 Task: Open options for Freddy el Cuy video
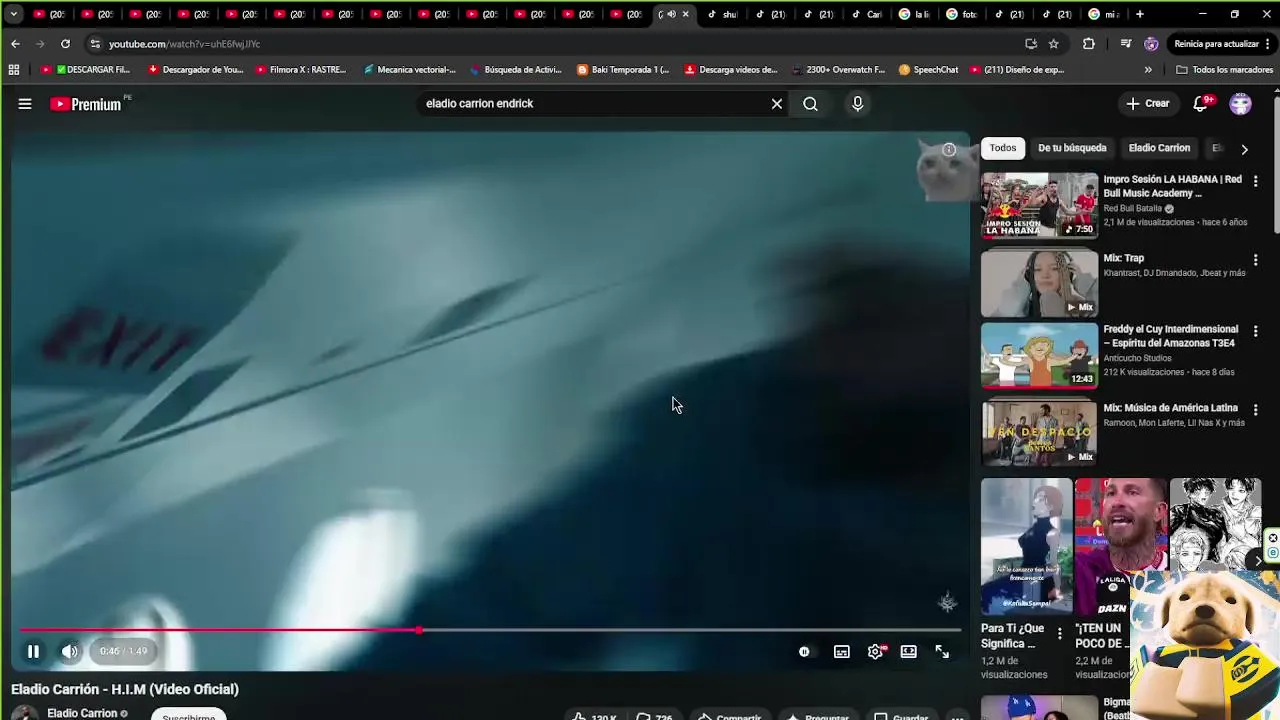point(1255,331)
